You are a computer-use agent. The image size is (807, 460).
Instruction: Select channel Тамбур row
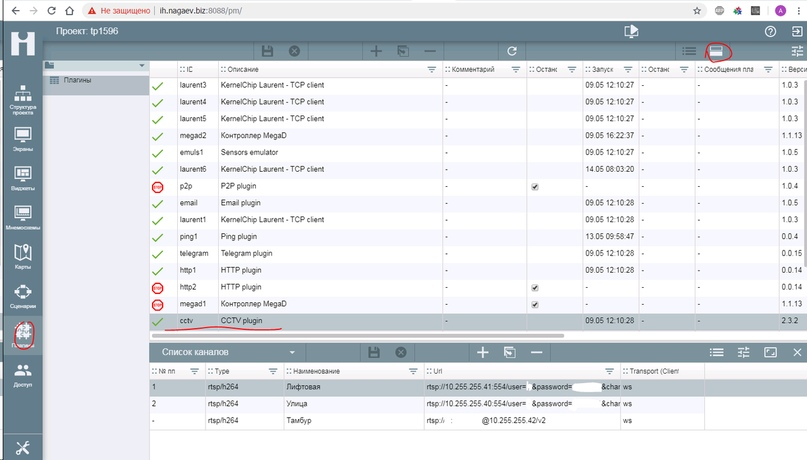pos(427,421)
